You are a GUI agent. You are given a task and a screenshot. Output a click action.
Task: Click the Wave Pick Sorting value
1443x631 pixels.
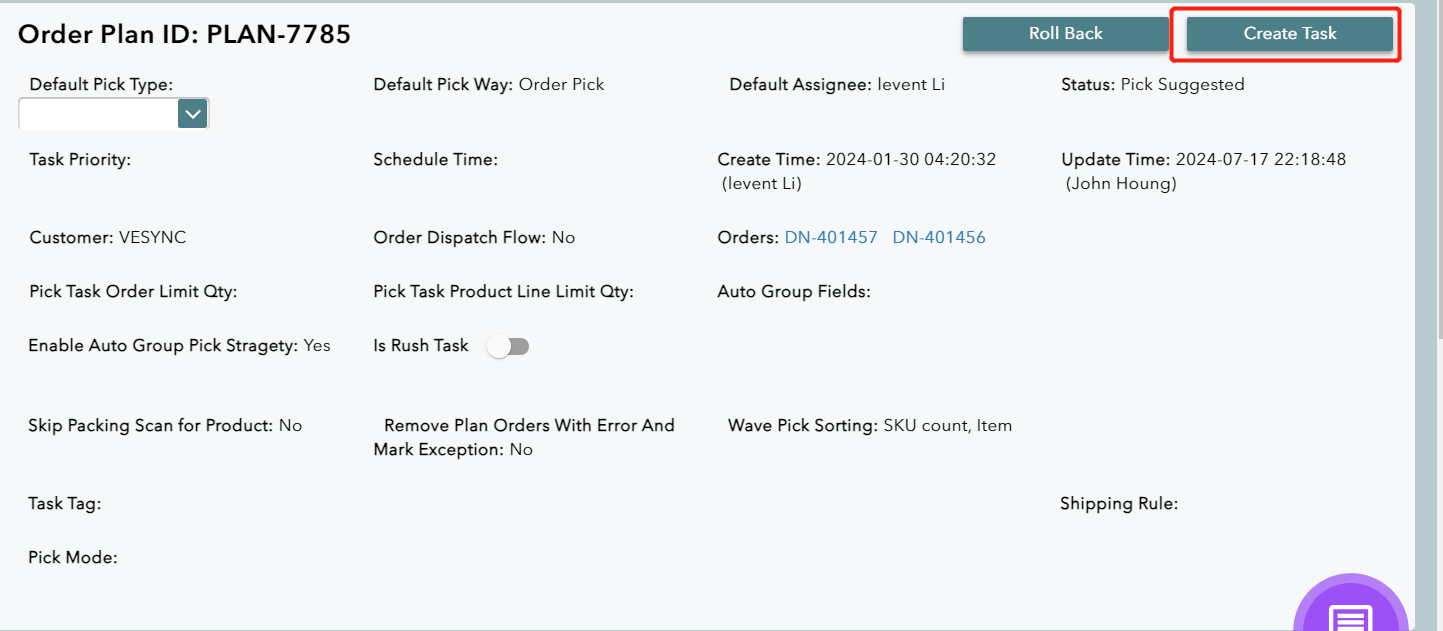point(947,426)
